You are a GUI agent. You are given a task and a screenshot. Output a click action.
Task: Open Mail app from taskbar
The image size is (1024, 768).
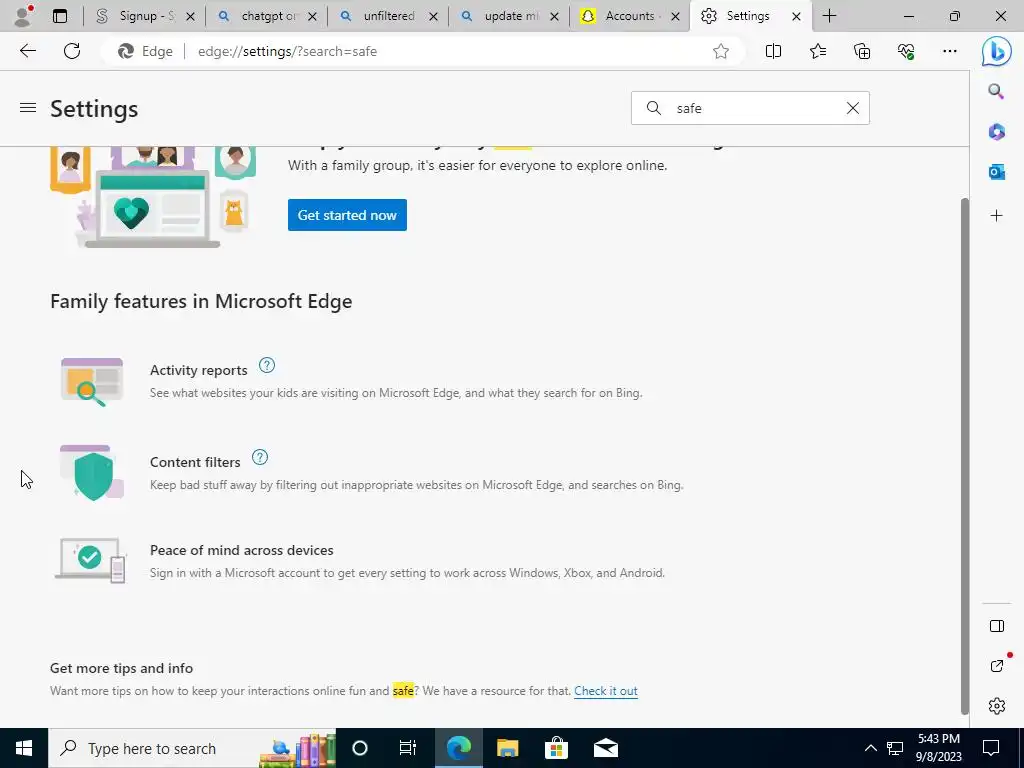point(605,748)
